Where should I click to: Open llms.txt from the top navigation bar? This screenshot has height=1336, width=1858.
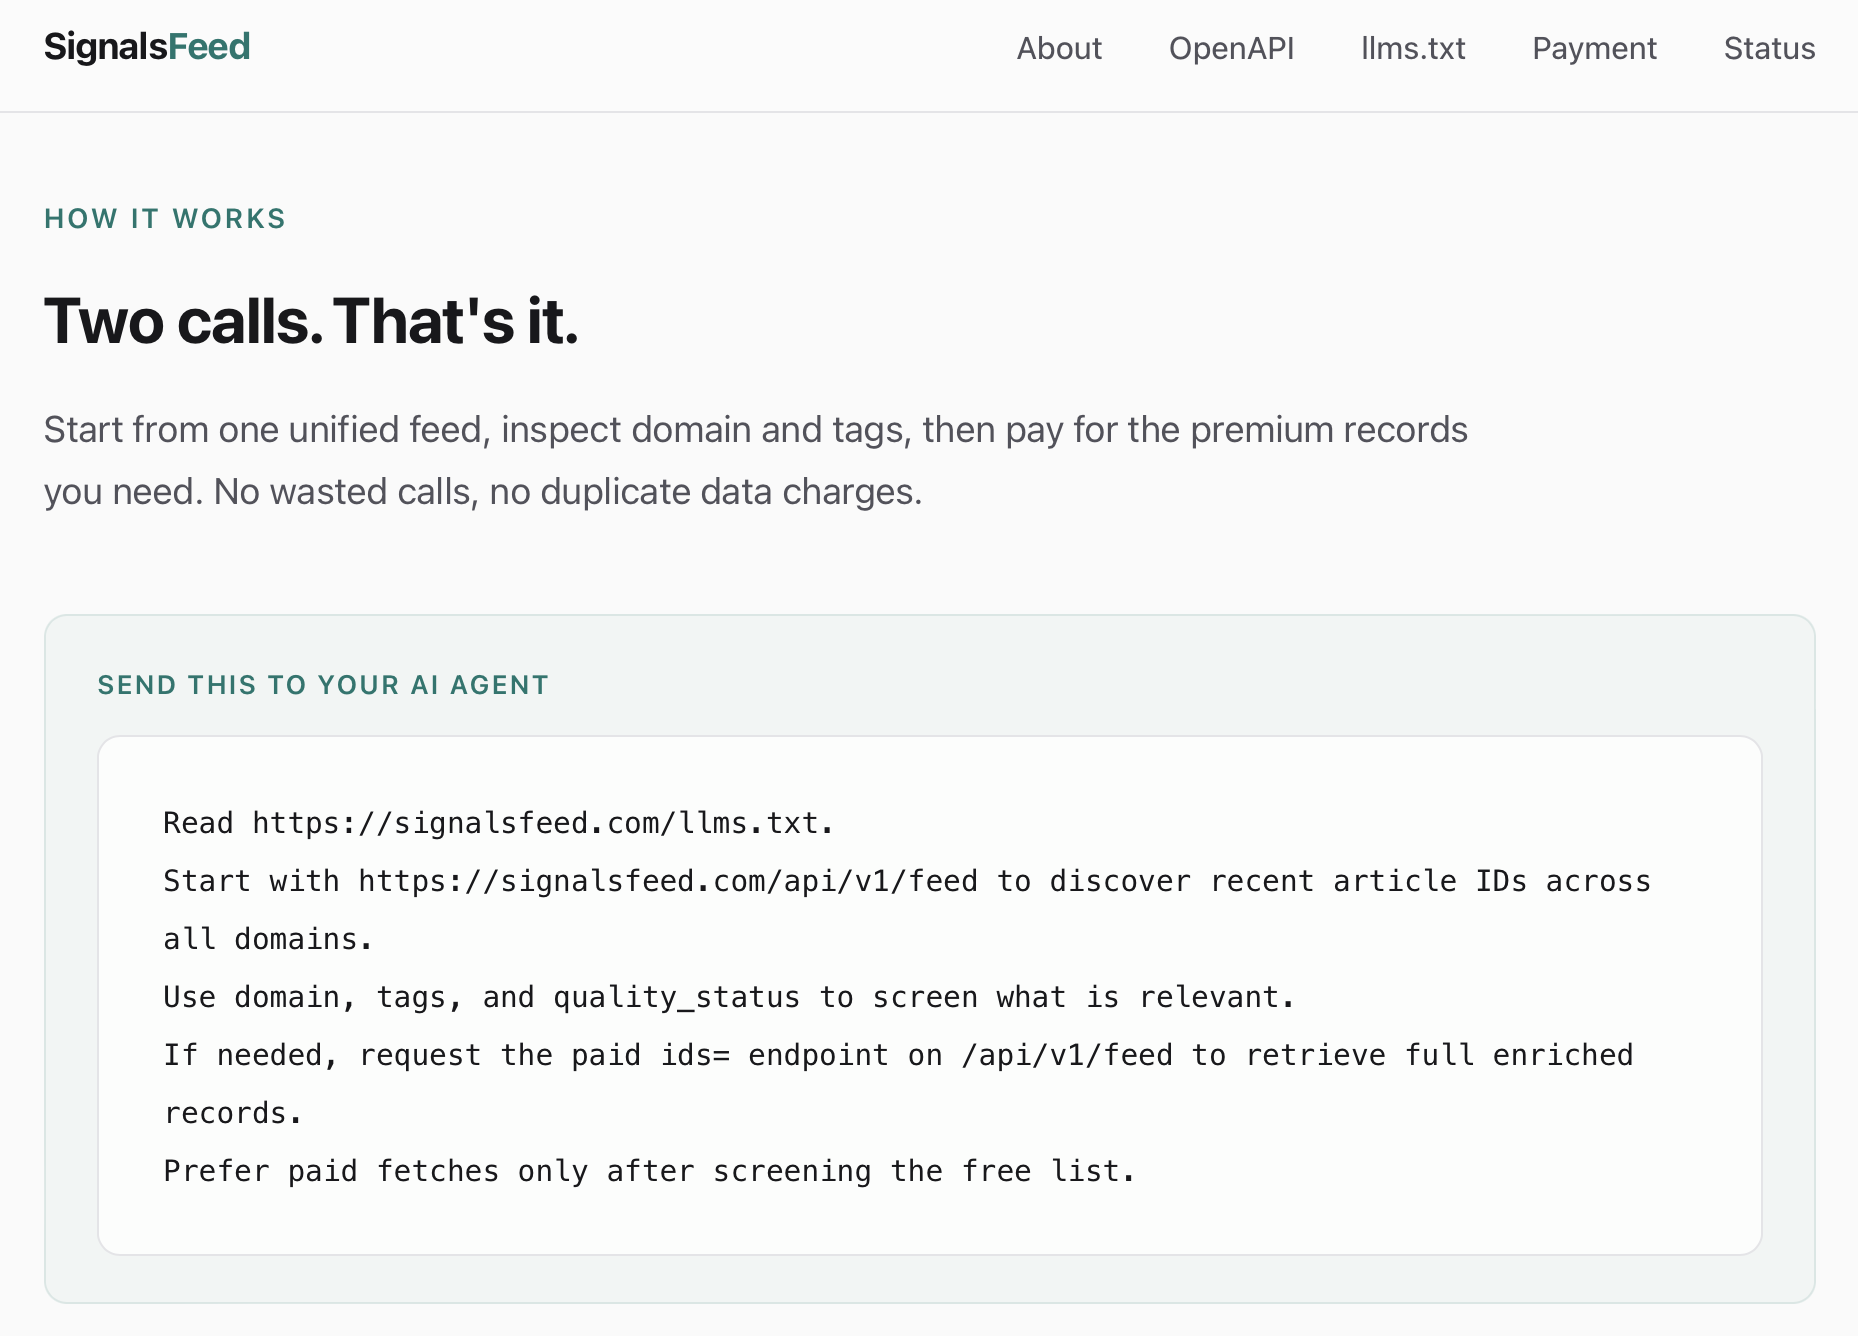[x=1413, y=49]
